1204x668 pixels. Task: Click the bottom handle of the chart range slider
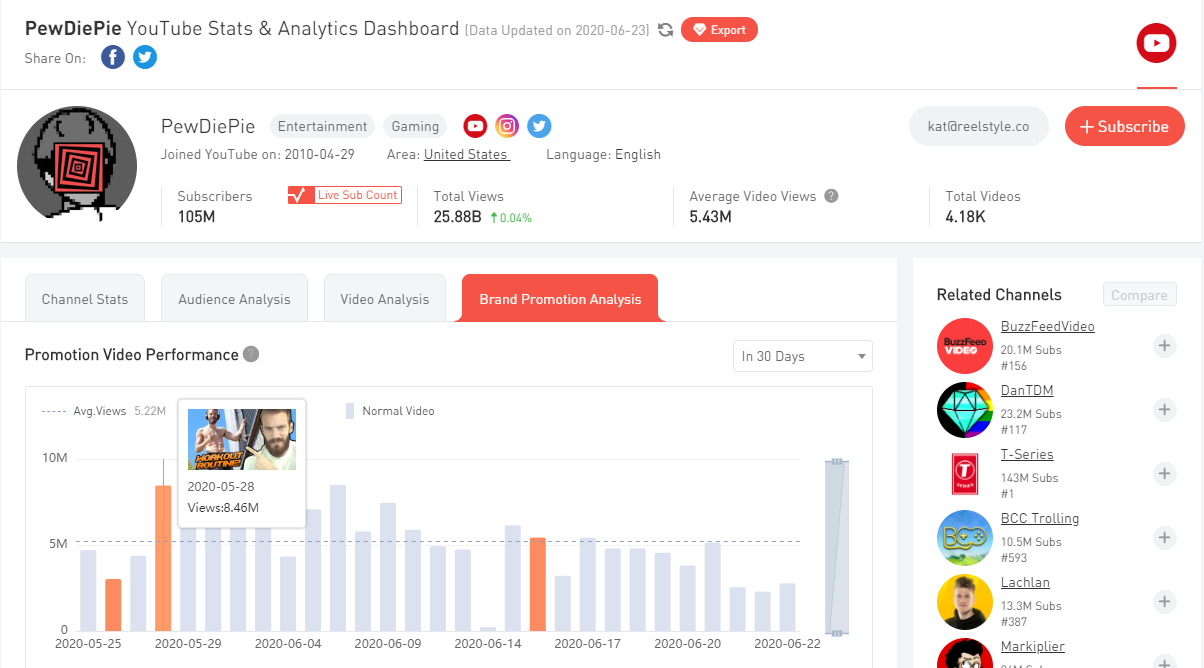[837, 632]
